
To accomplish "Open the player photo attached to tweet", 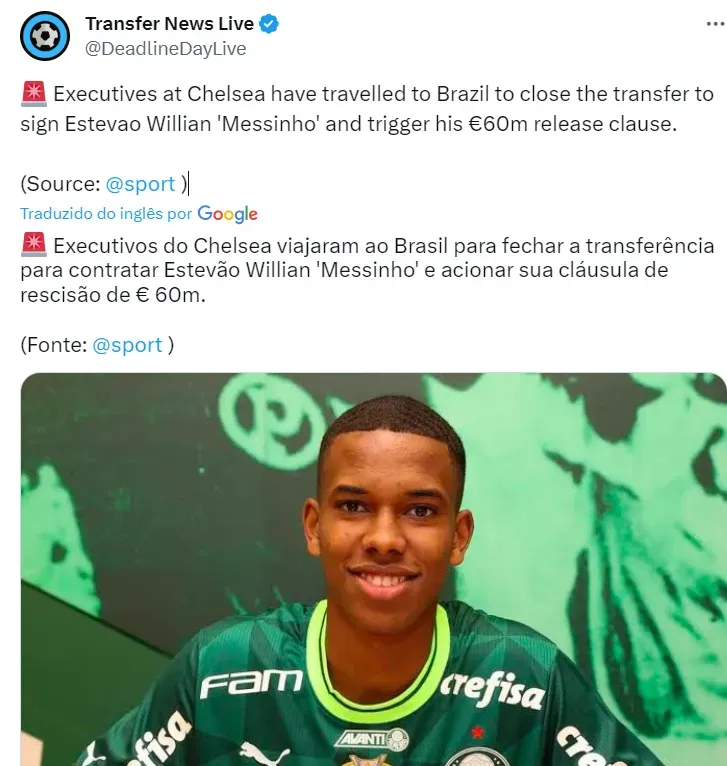I will coord(374,569).
